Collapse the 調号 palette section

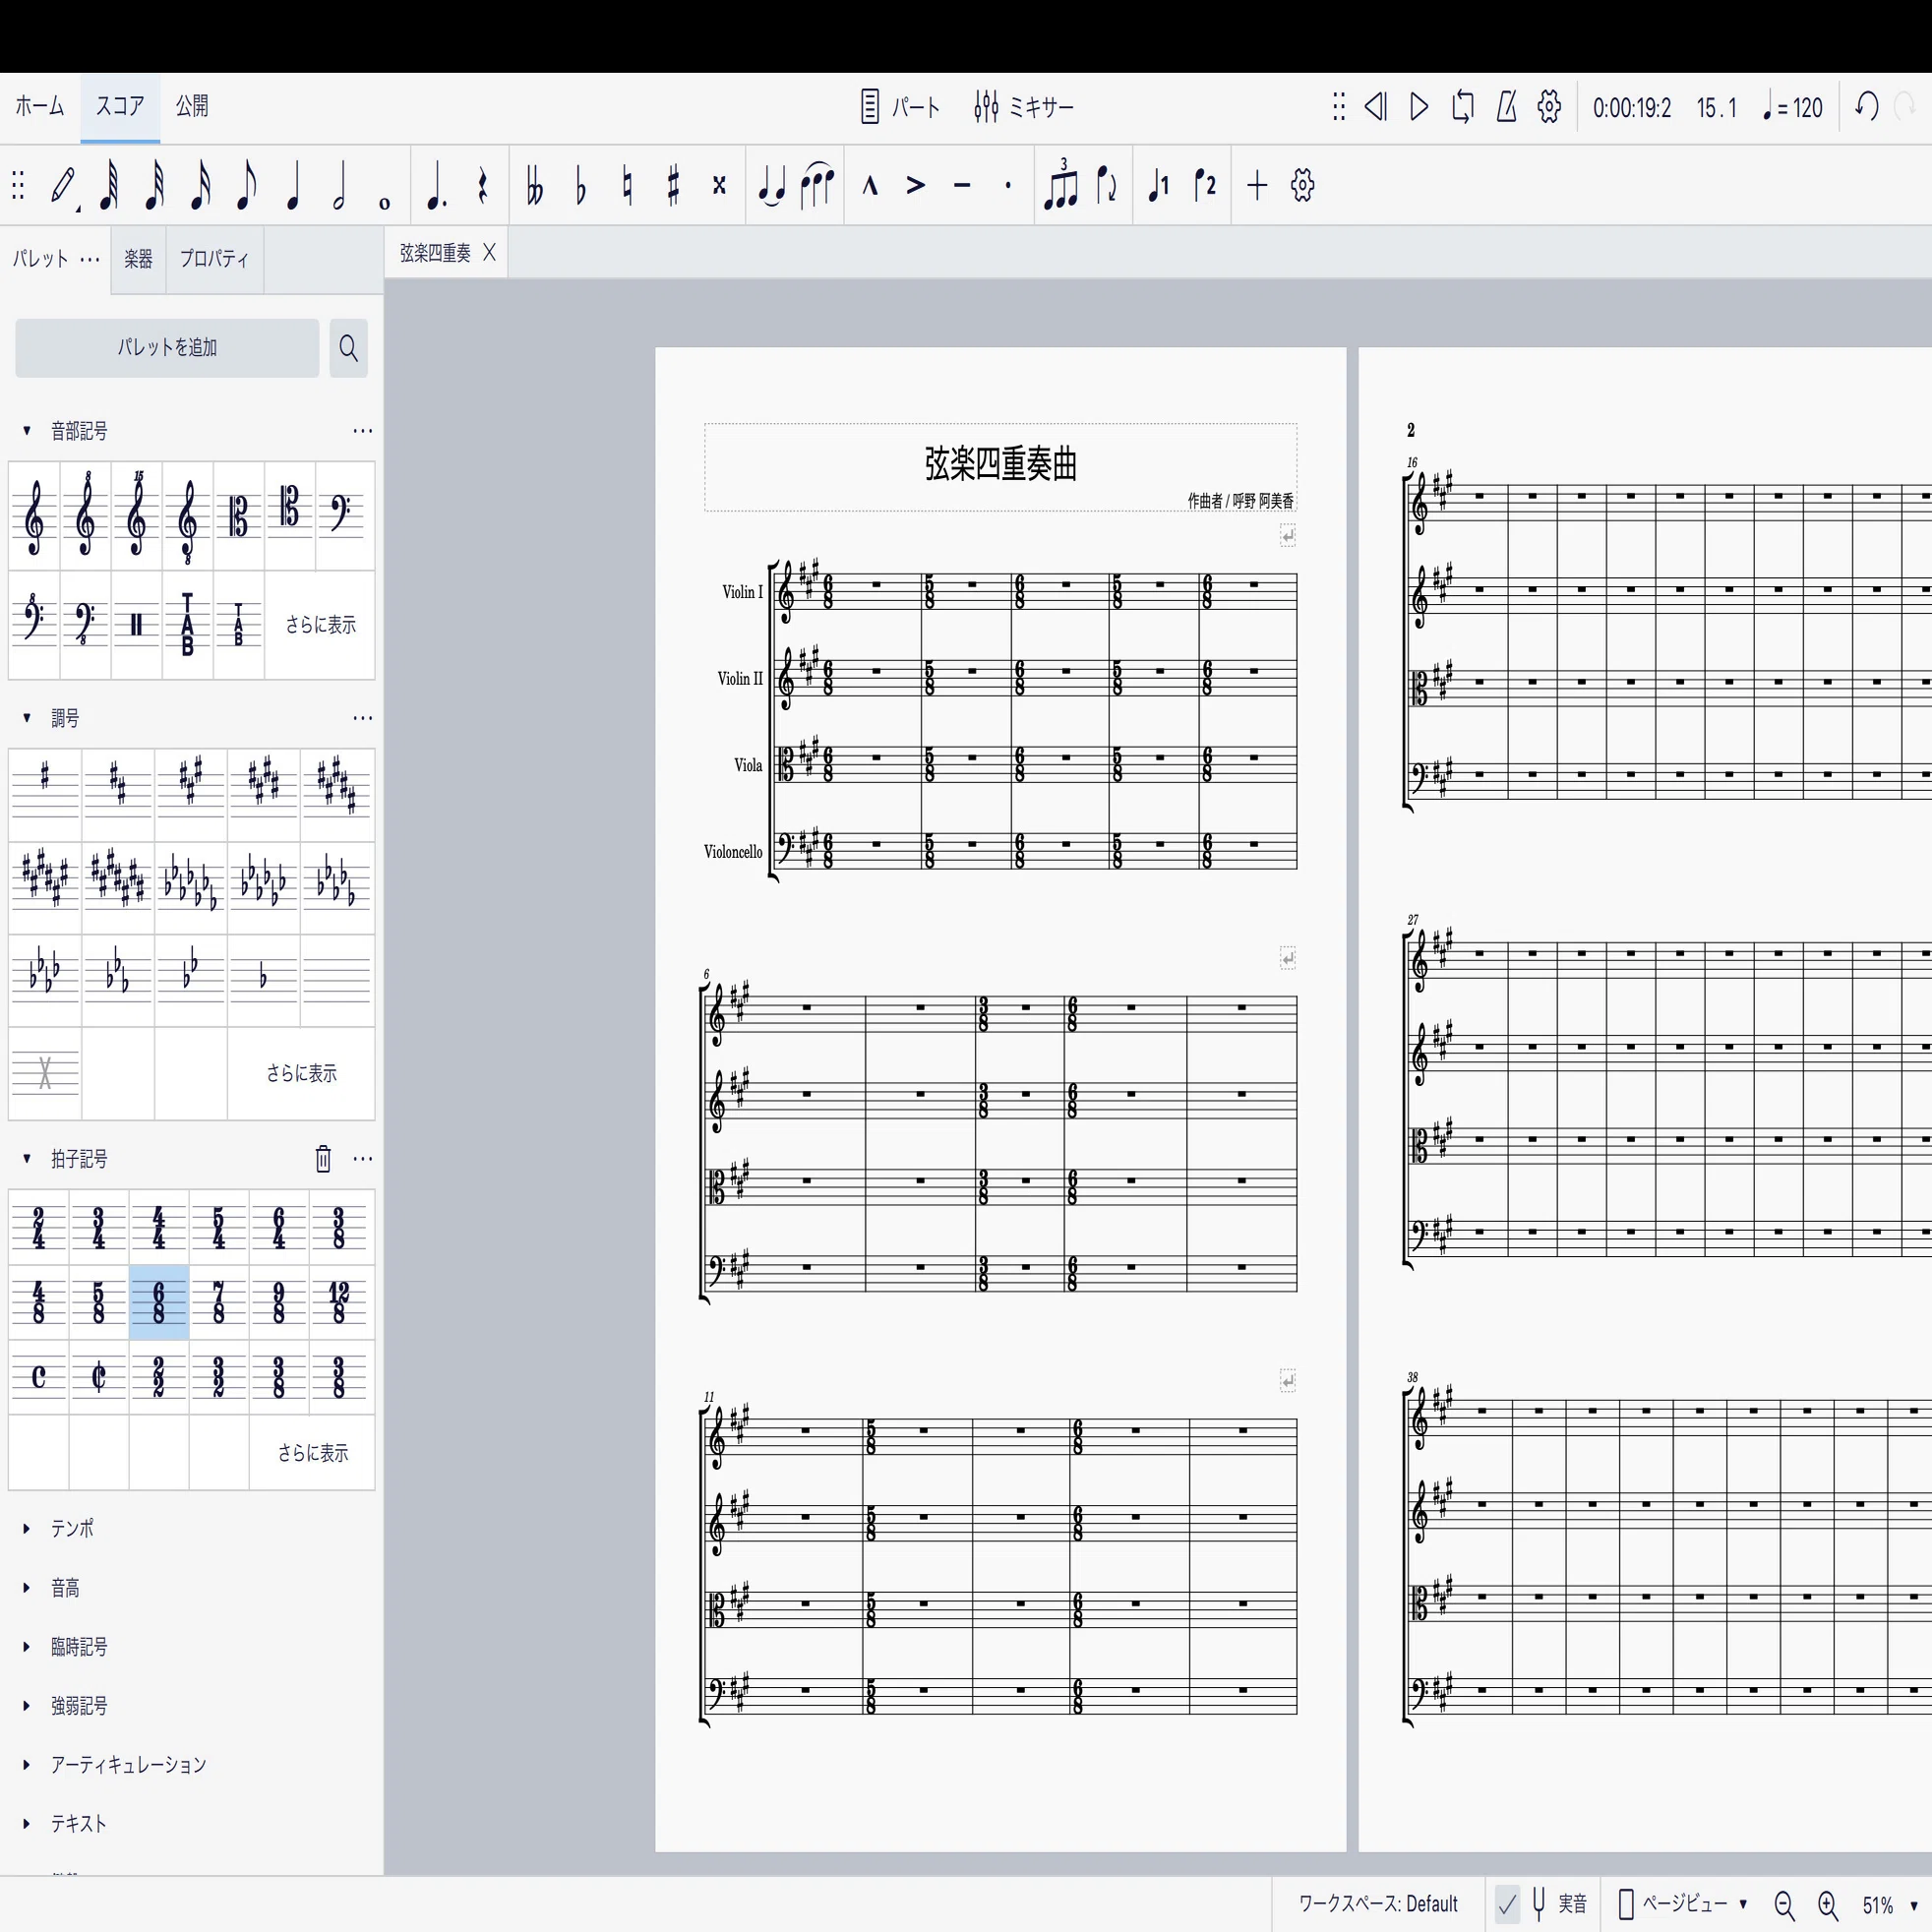tap(27, 717)
